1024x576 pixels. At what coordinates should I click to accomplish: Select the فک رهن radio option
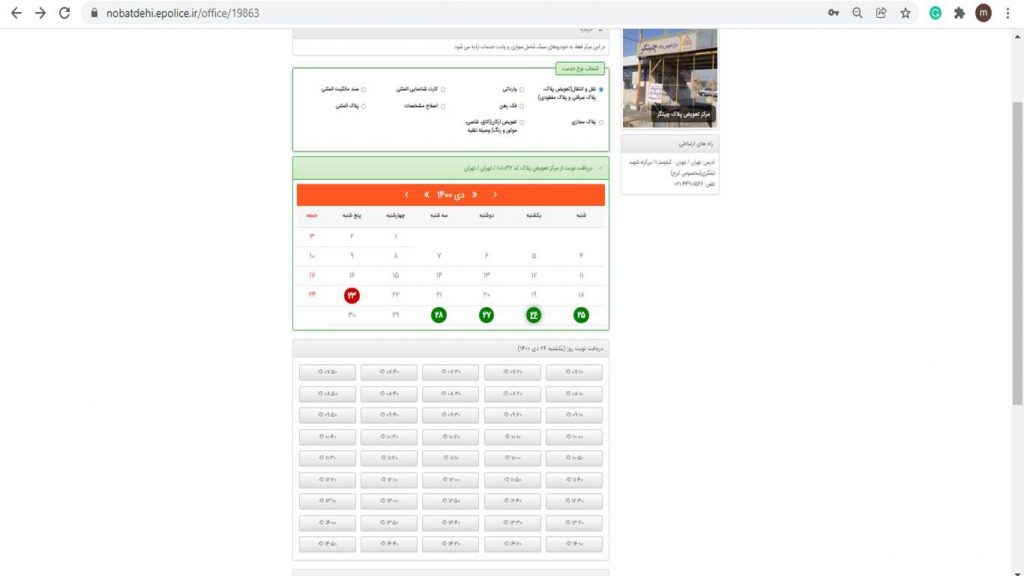[521, 105]
